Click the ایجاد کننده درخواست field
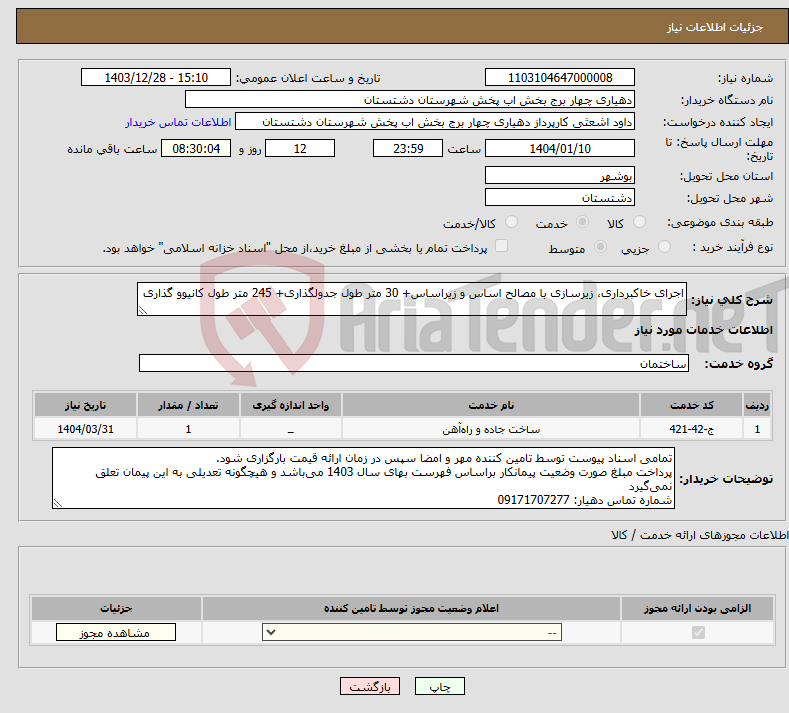Image resolution: width=789 pixels, height=713 pixels. point(435,122)
